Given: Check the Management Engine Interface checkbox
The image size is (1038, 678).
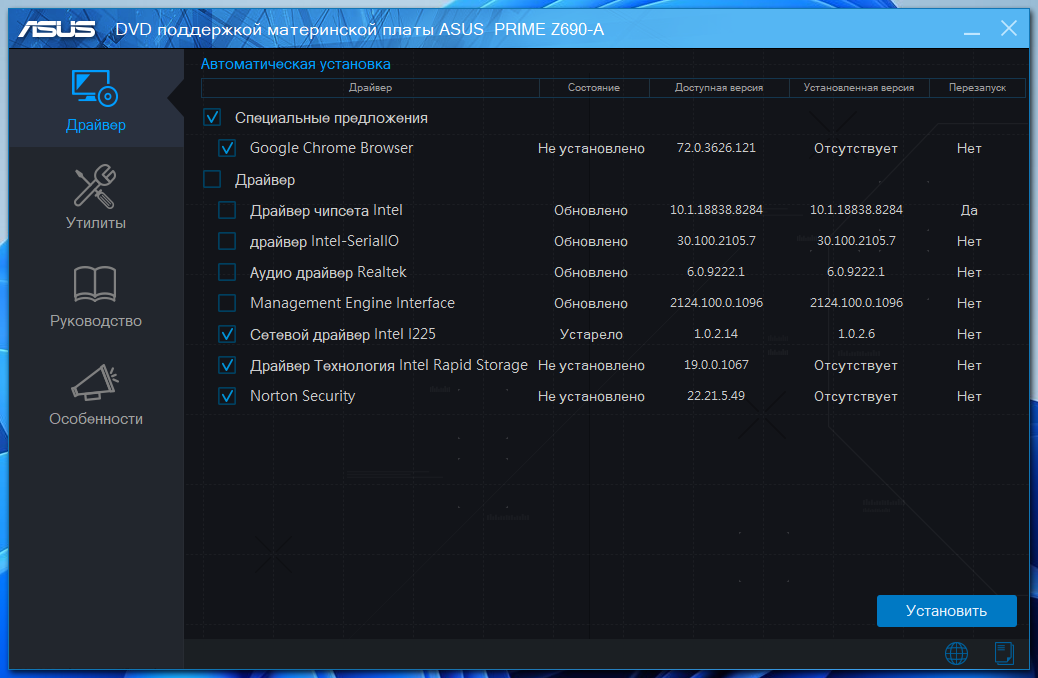Looking at the screenshot, I should point(227,303).
